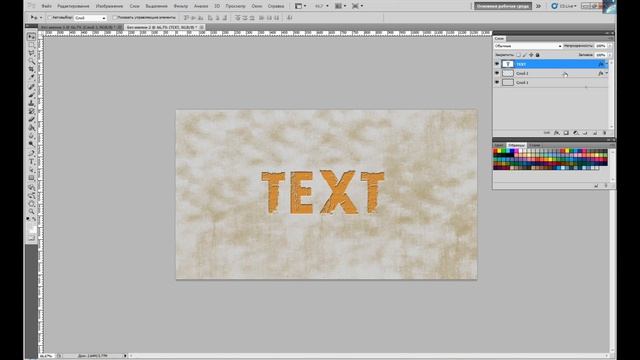The height and width of the screenshot is (360, 640).
Task: Select the Lasso tool
Action: point(31,53)
